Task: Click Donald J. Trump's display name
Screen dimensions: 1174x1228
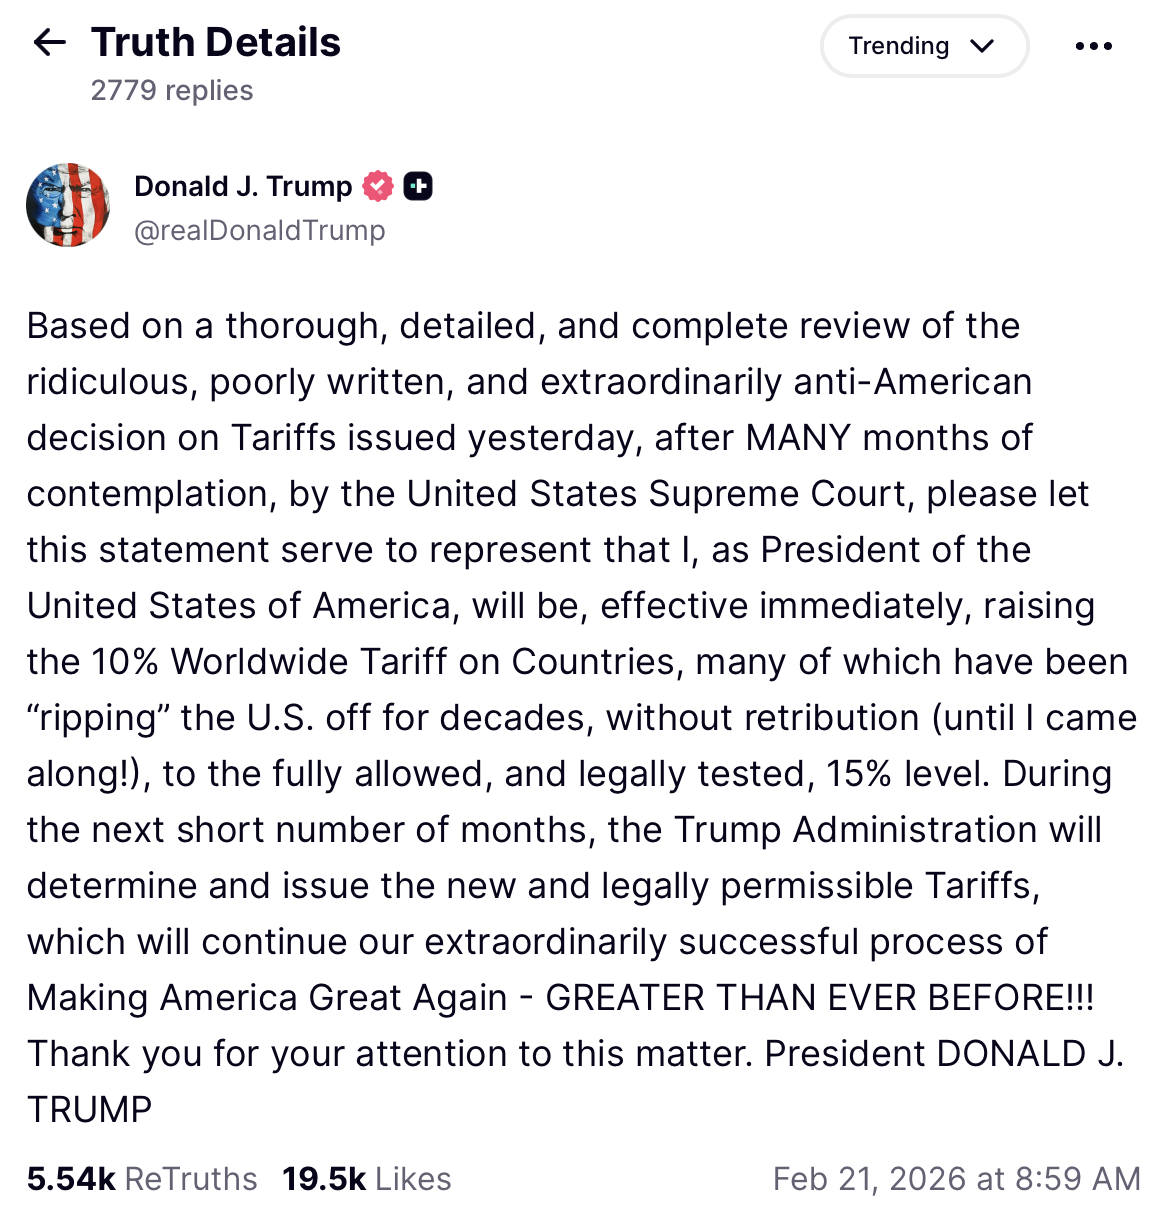Action: [x=243, y=186]
